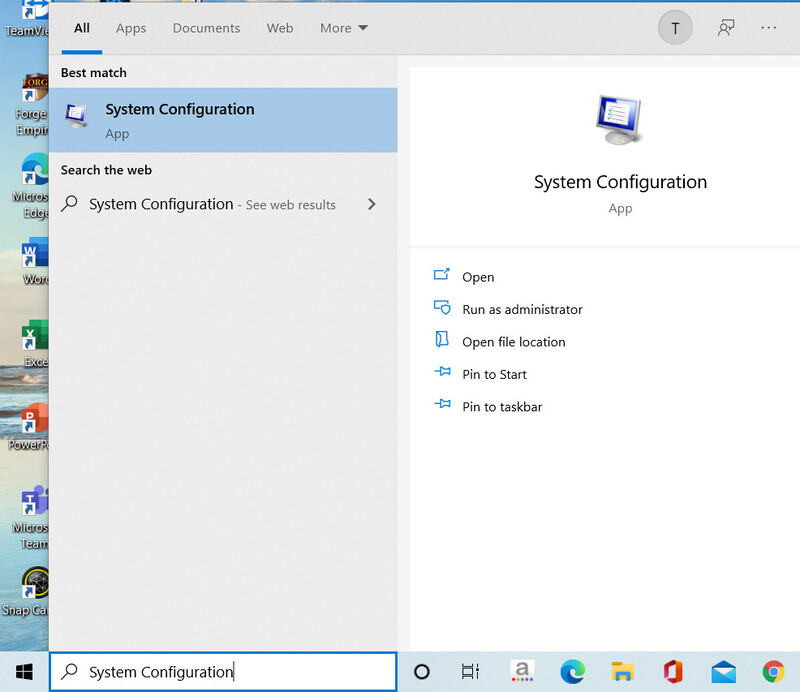Click the large System Configuration preview icon
Image resolution: width=800 pixels, height=692 pixels.
click(619, 120)
